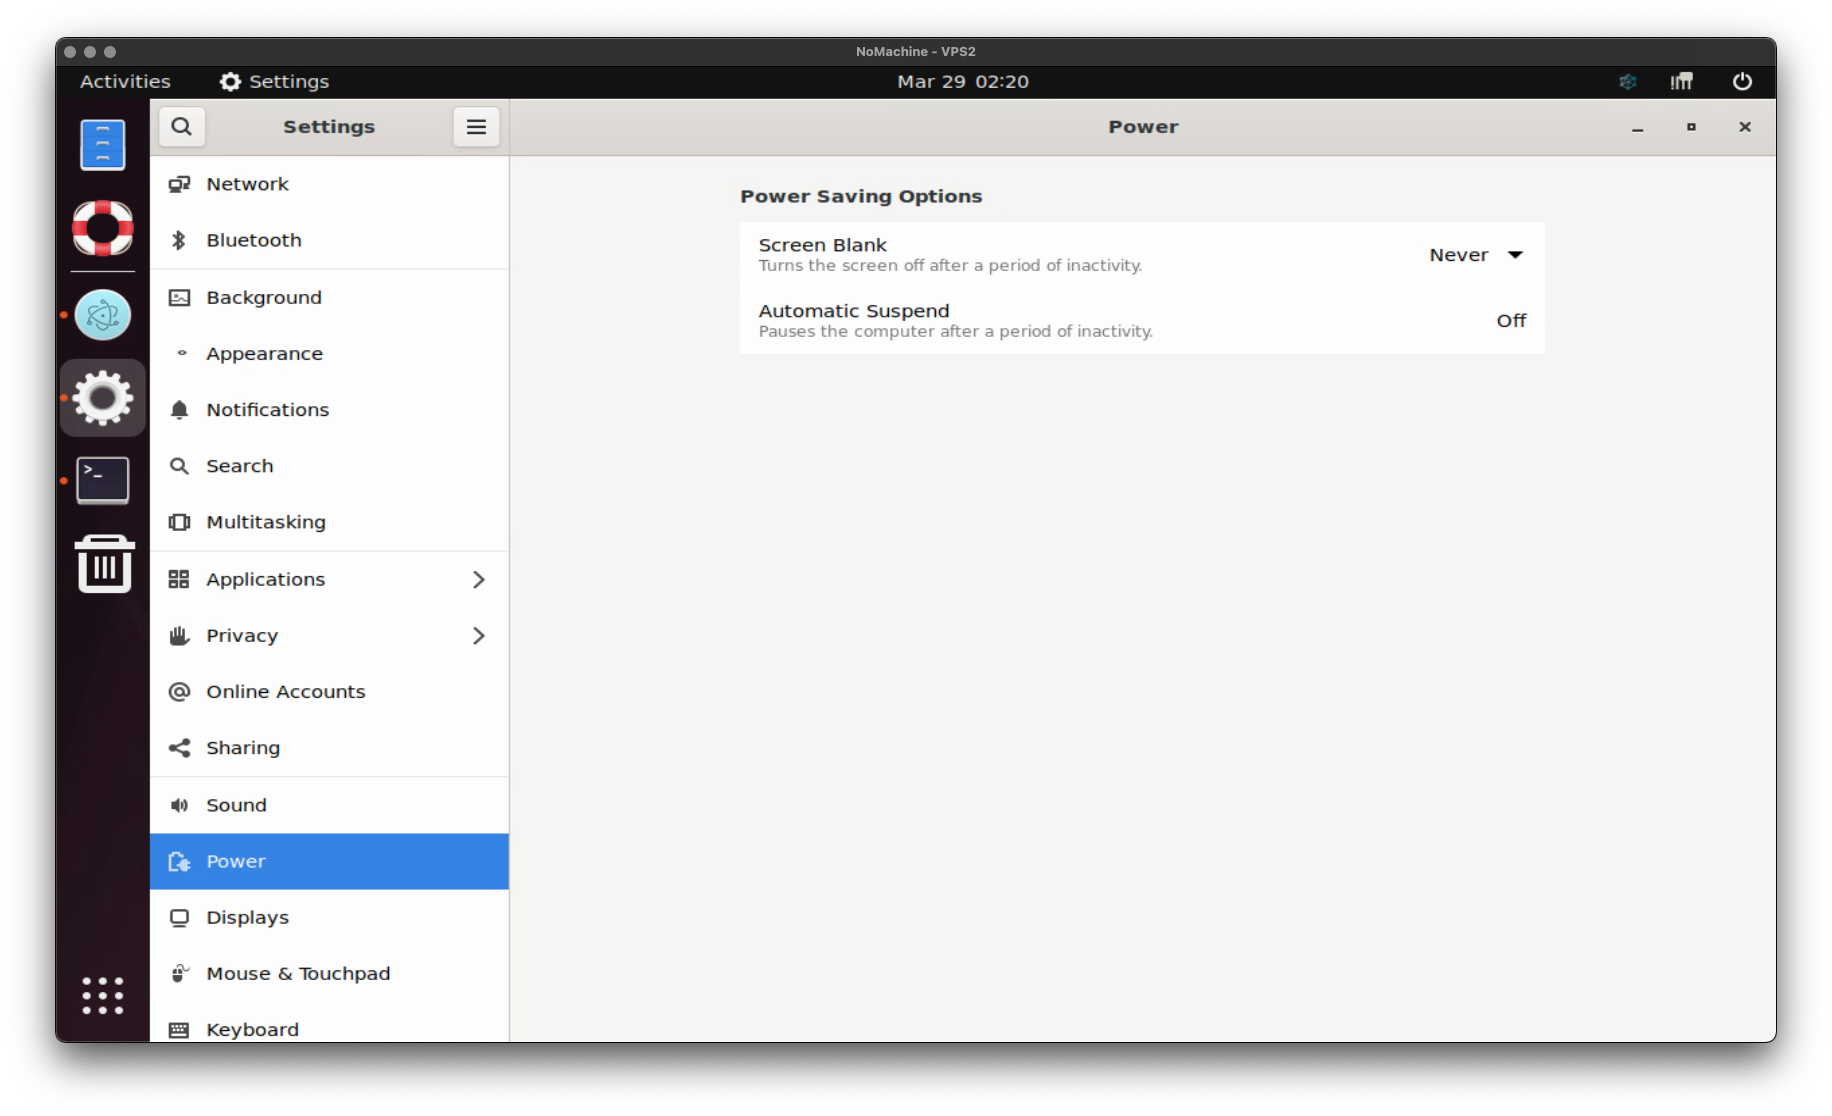The image size is (1832, 1116).
Task: Open the Terminal from dock
Action: click(103, 481)
